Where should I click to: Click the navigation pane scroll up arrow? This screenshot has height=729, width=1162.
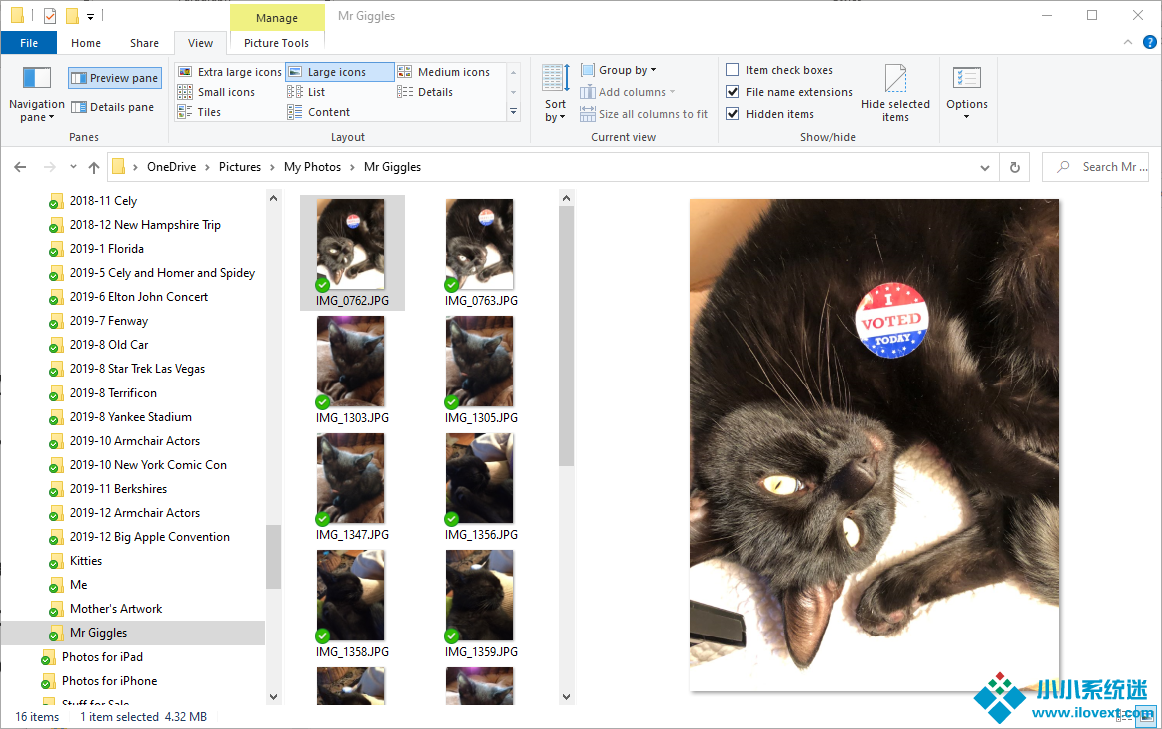tap(273, 199)
